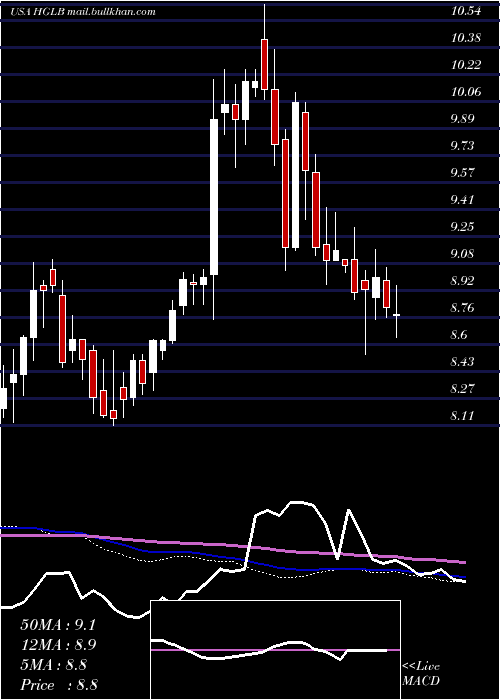Viewport: 500px width, 700px height.
Task: Click the '5MA : 8.8' readout
Action: coord(54,665)
